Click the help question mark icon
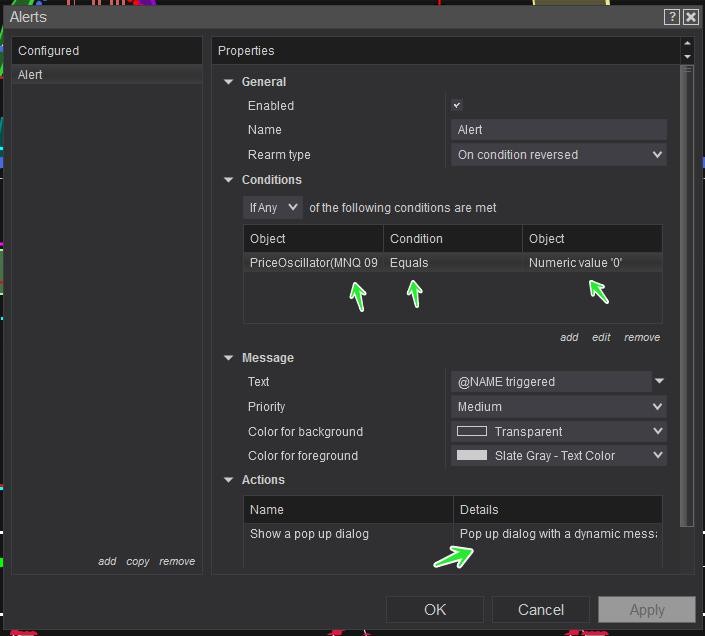The width and height of the screenshot is (705, 636). click(671, 17)
